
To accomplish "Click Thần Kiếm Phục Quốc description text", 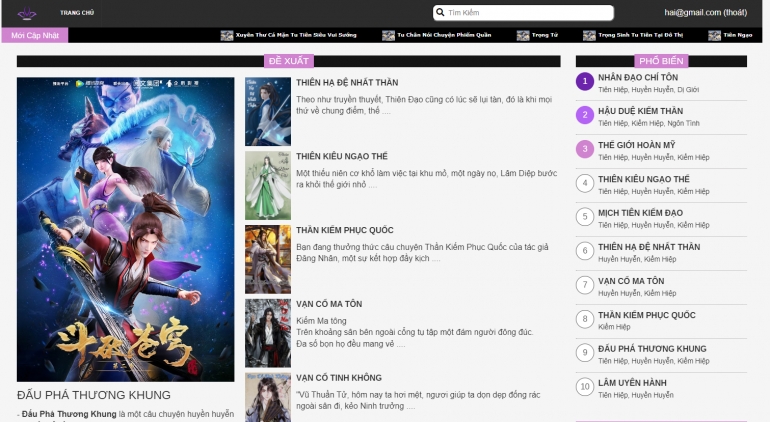I will click(422, 253).
